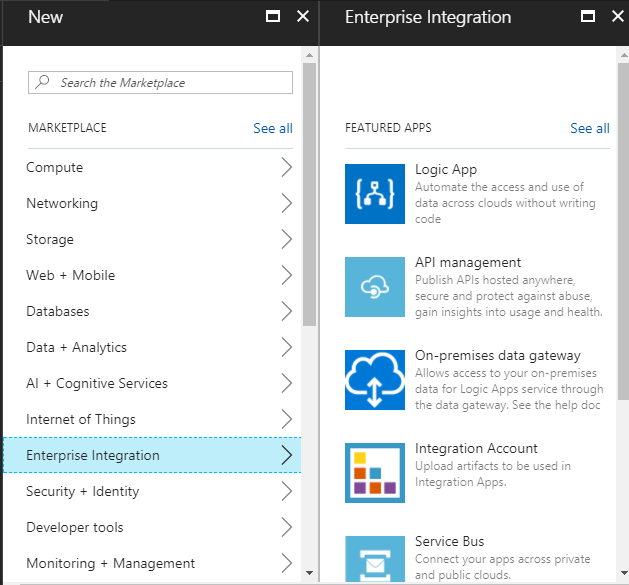This screenshot has width=629, height=585.
Task: Expand the Compute category chevron
Action: click(x=286, y=167)
